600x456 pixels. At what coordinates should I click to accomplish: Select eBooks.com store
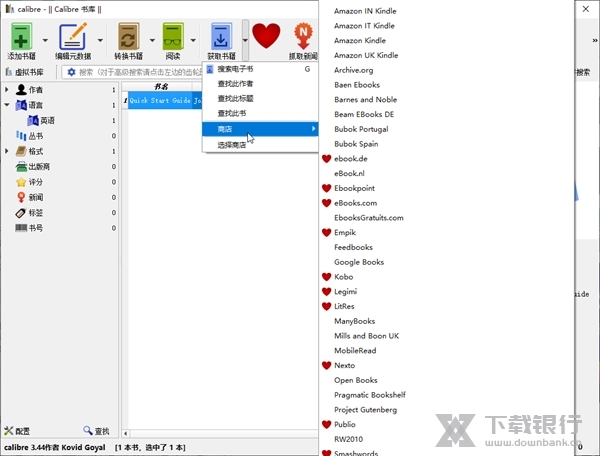[x=349, y=203]
